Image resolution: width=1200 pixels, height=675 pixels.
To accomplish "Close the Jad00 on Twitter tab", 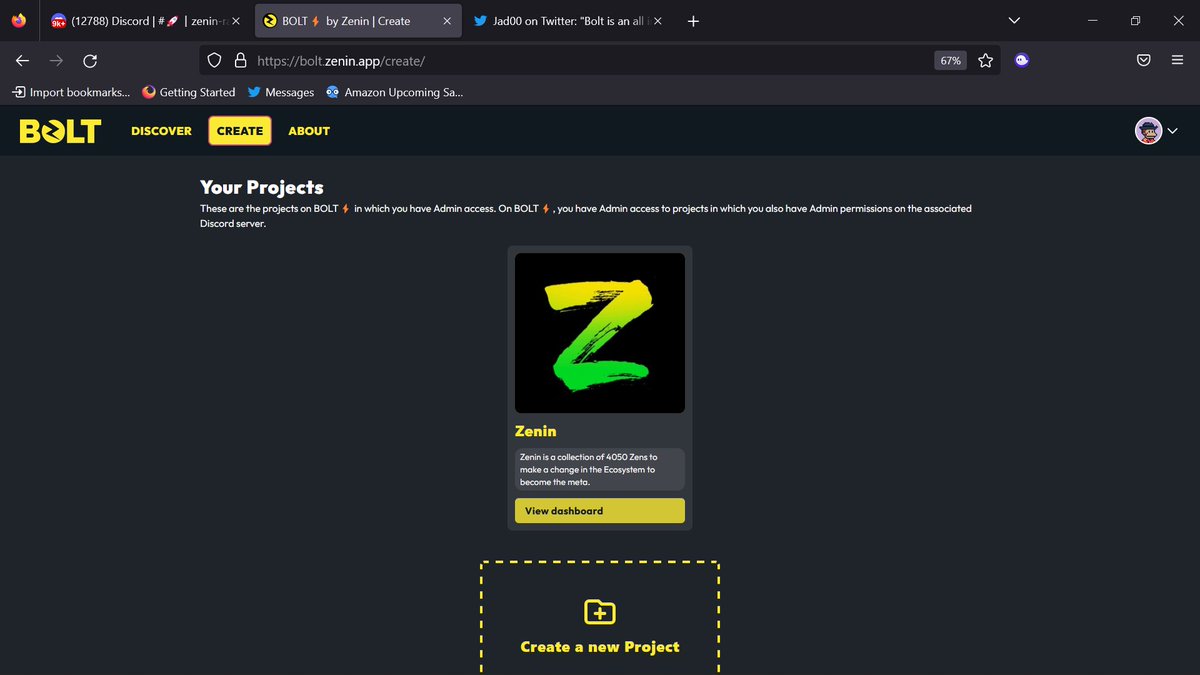I will [x=657, y=21].
